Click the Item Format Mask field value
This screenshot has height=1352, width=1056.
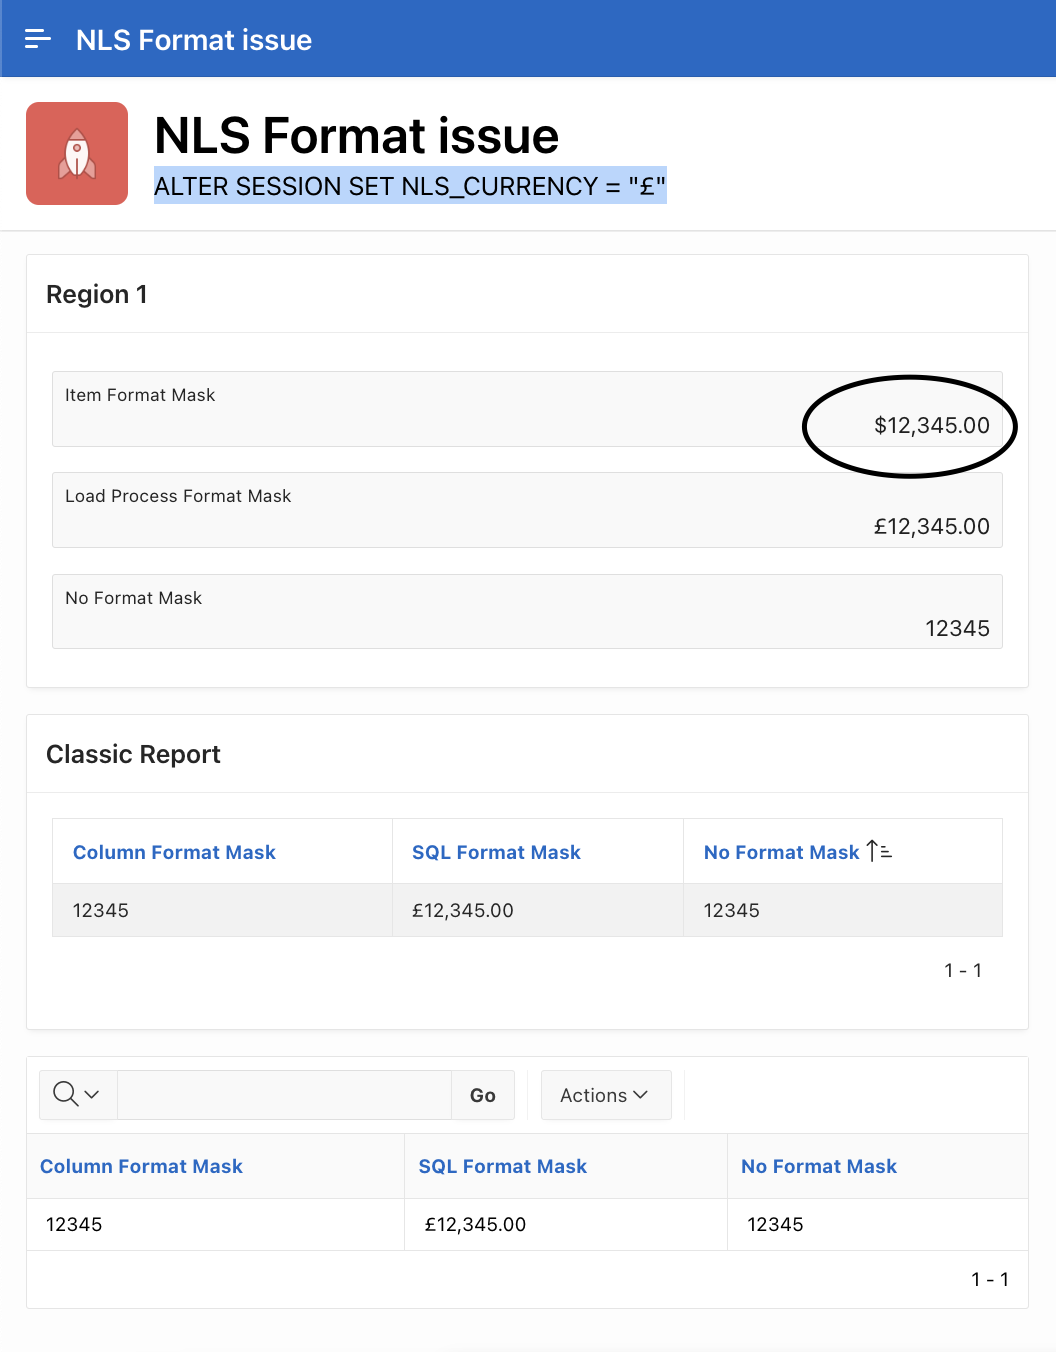tap(931, 426)
